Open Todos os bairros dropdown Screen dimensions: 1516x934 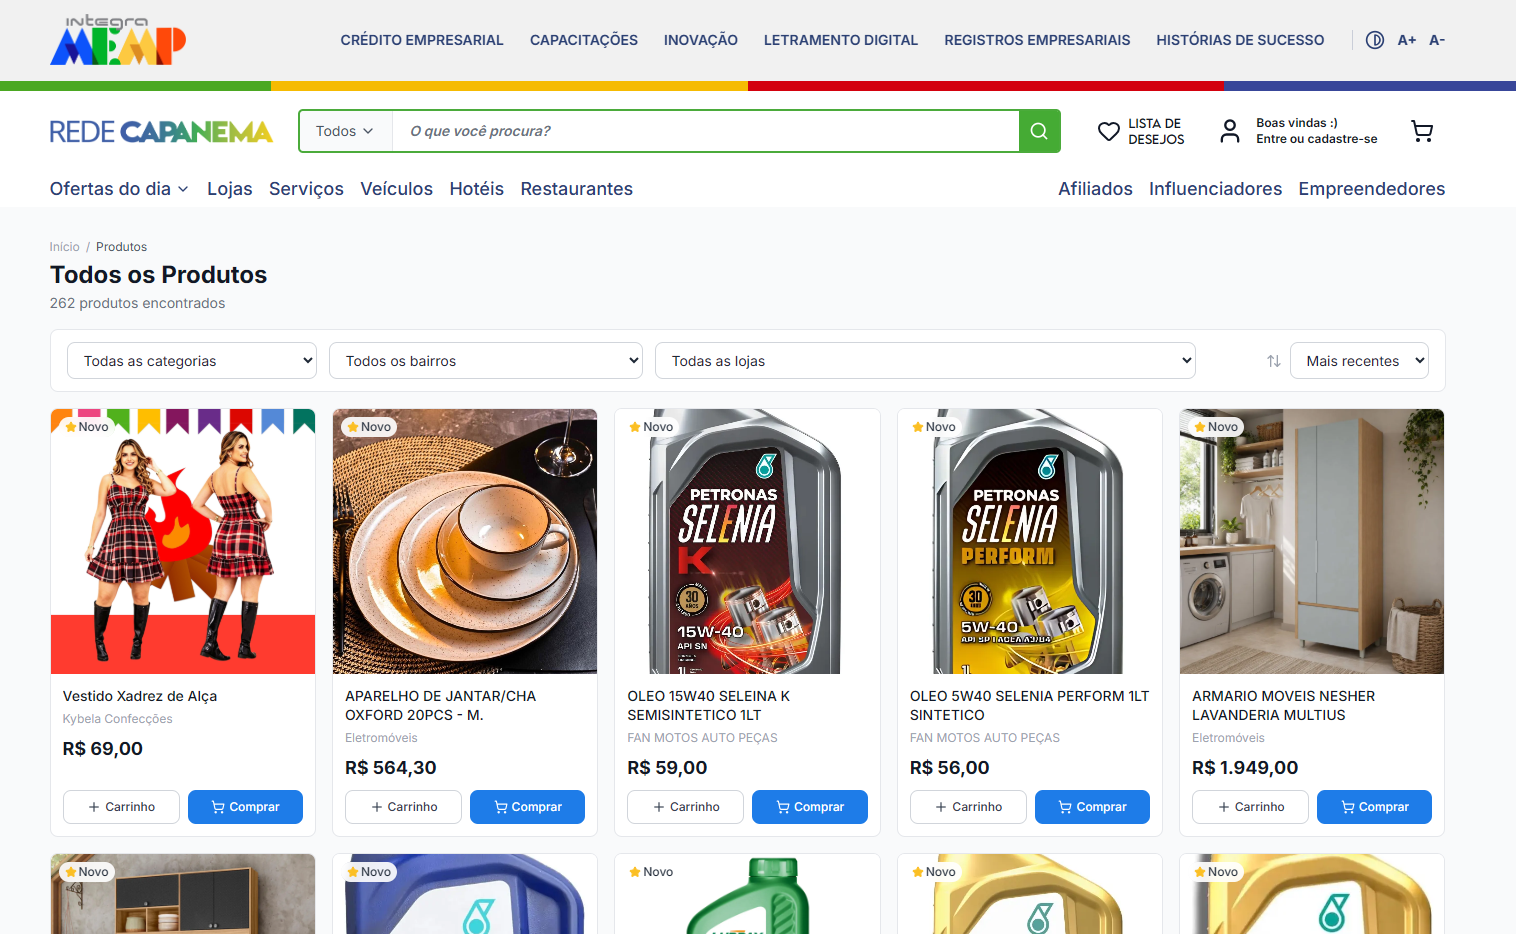click(486, 361)
